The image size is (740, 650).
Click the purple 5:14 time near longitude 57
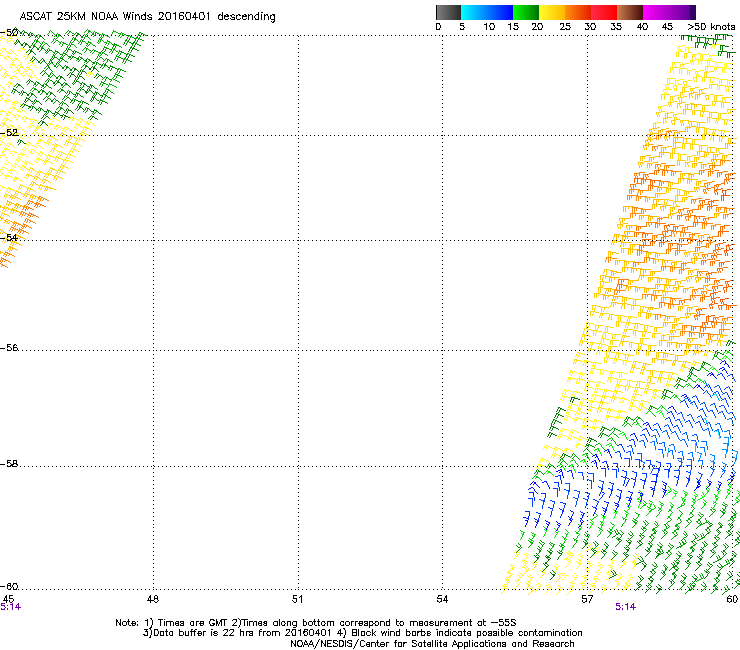[625, 607]
